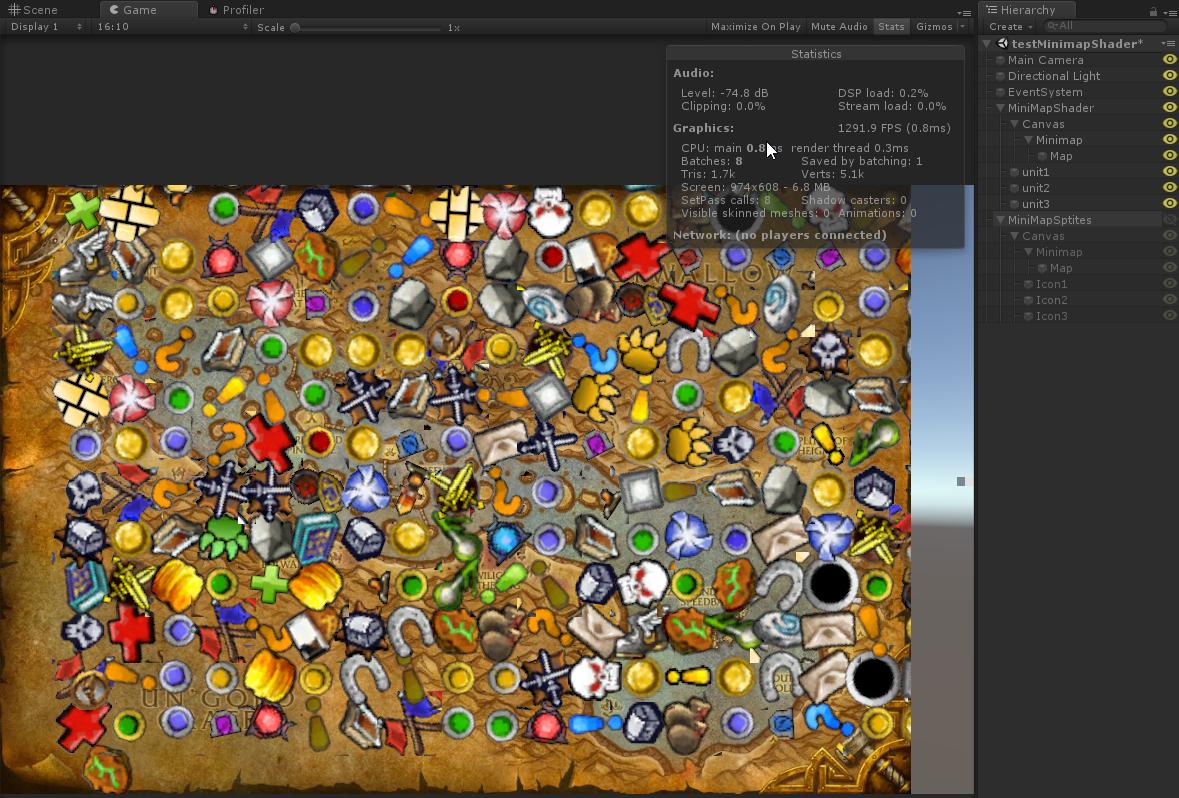This screenshot has height=798, width=1179.
Task: Toggle the Hierarchy panel lock icon
Action: pos(1153,11)
